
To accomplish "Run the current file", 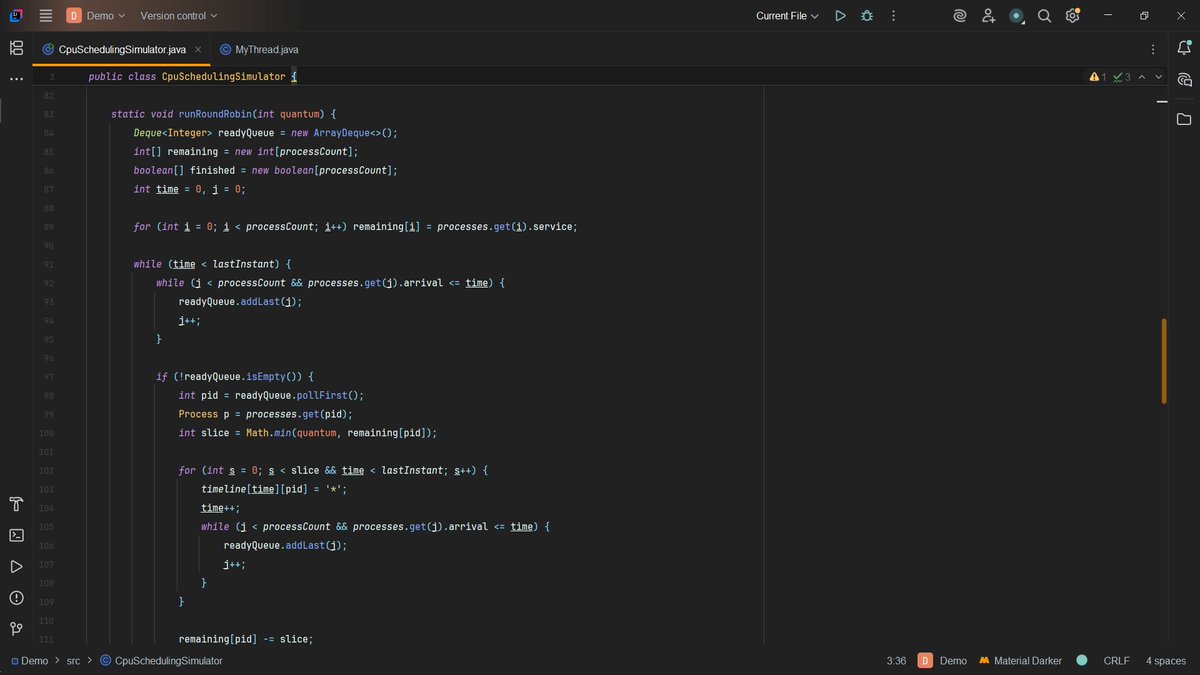I will click(x=840, y=16).
